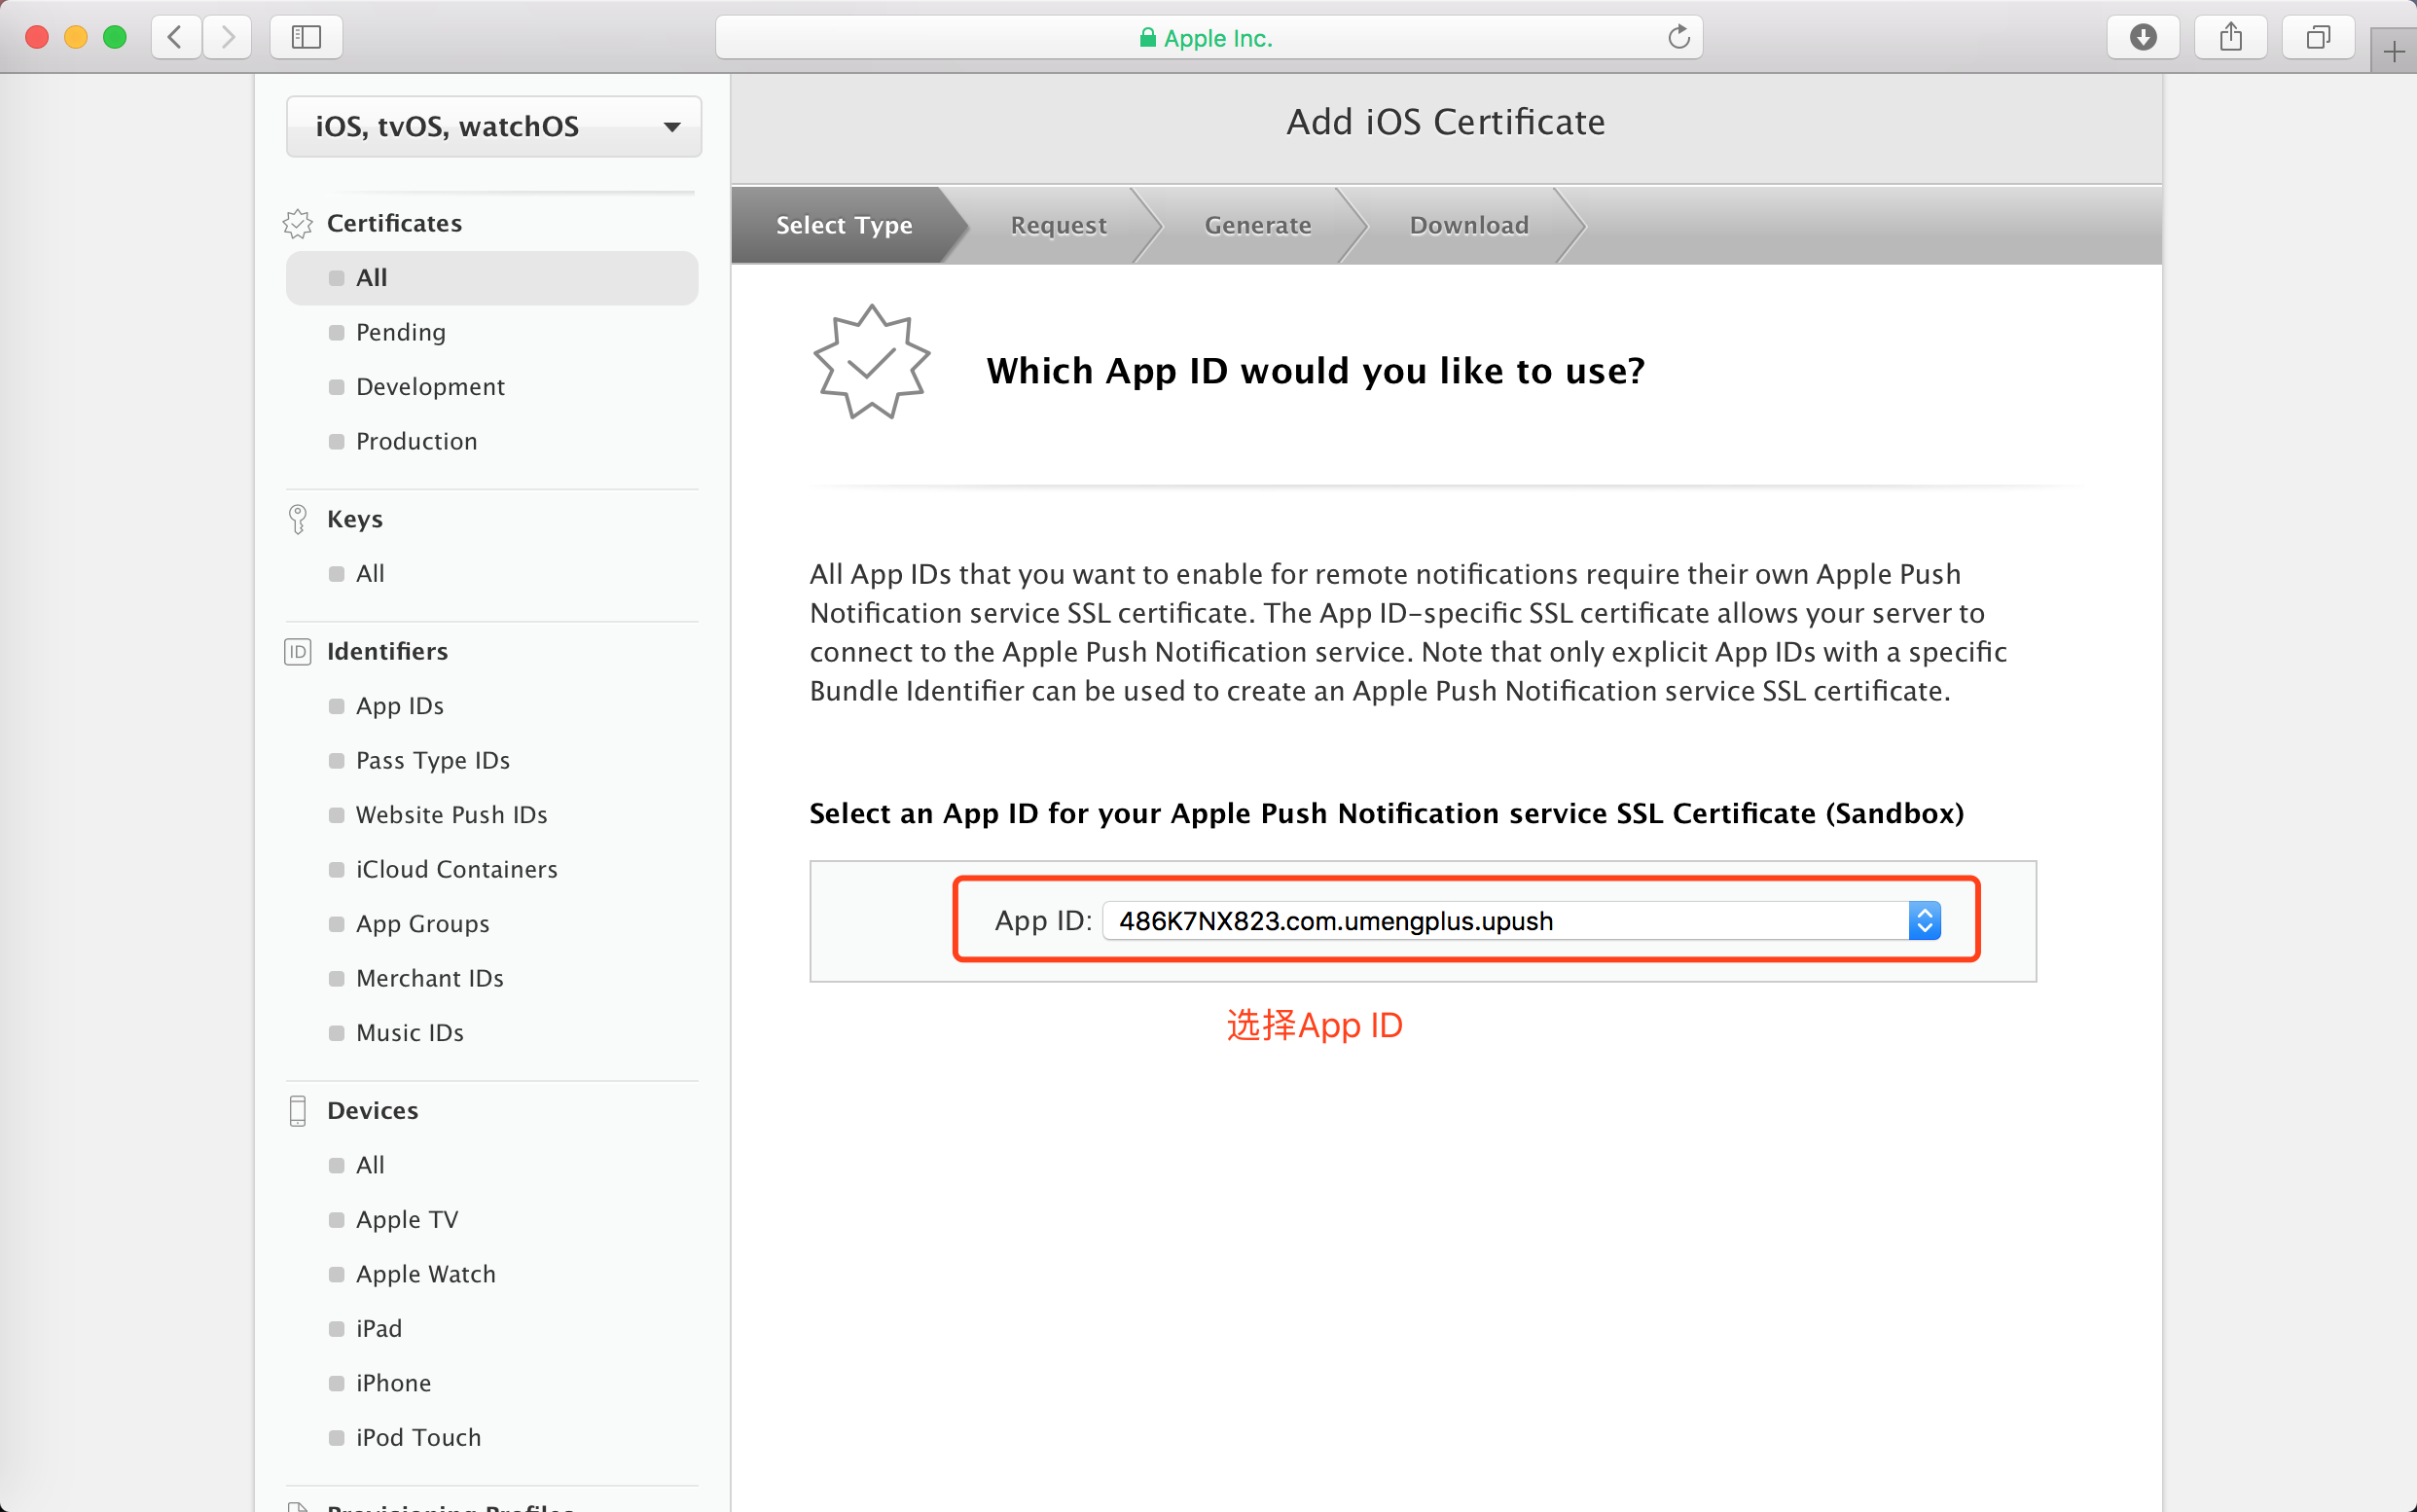Click the Identifiers section heading
The width and height of the screenshot is (2417, 1512).
387,652
